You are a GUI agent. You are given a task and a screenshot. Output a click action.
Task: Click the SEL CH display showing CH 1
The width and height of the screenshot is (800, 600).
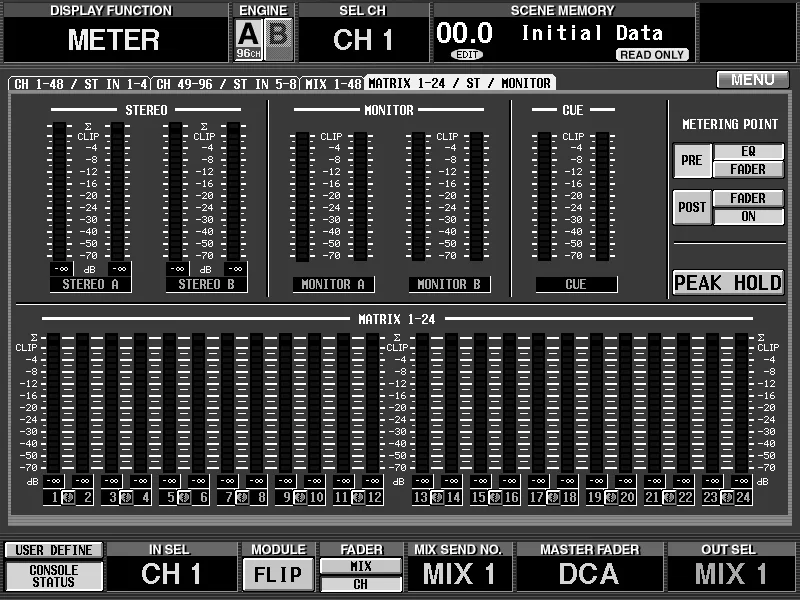coord(363,40)
